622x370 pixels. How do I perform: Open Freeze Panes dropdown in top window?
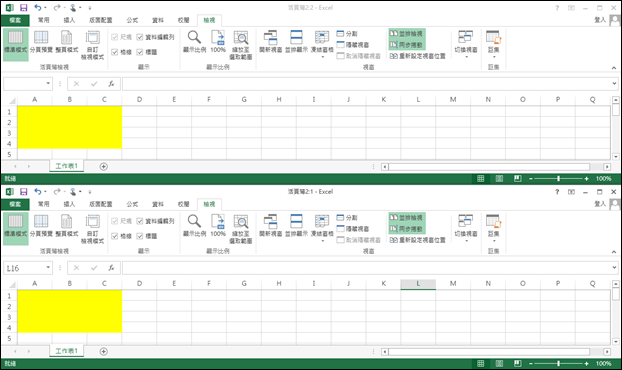[x=322, y=57]
